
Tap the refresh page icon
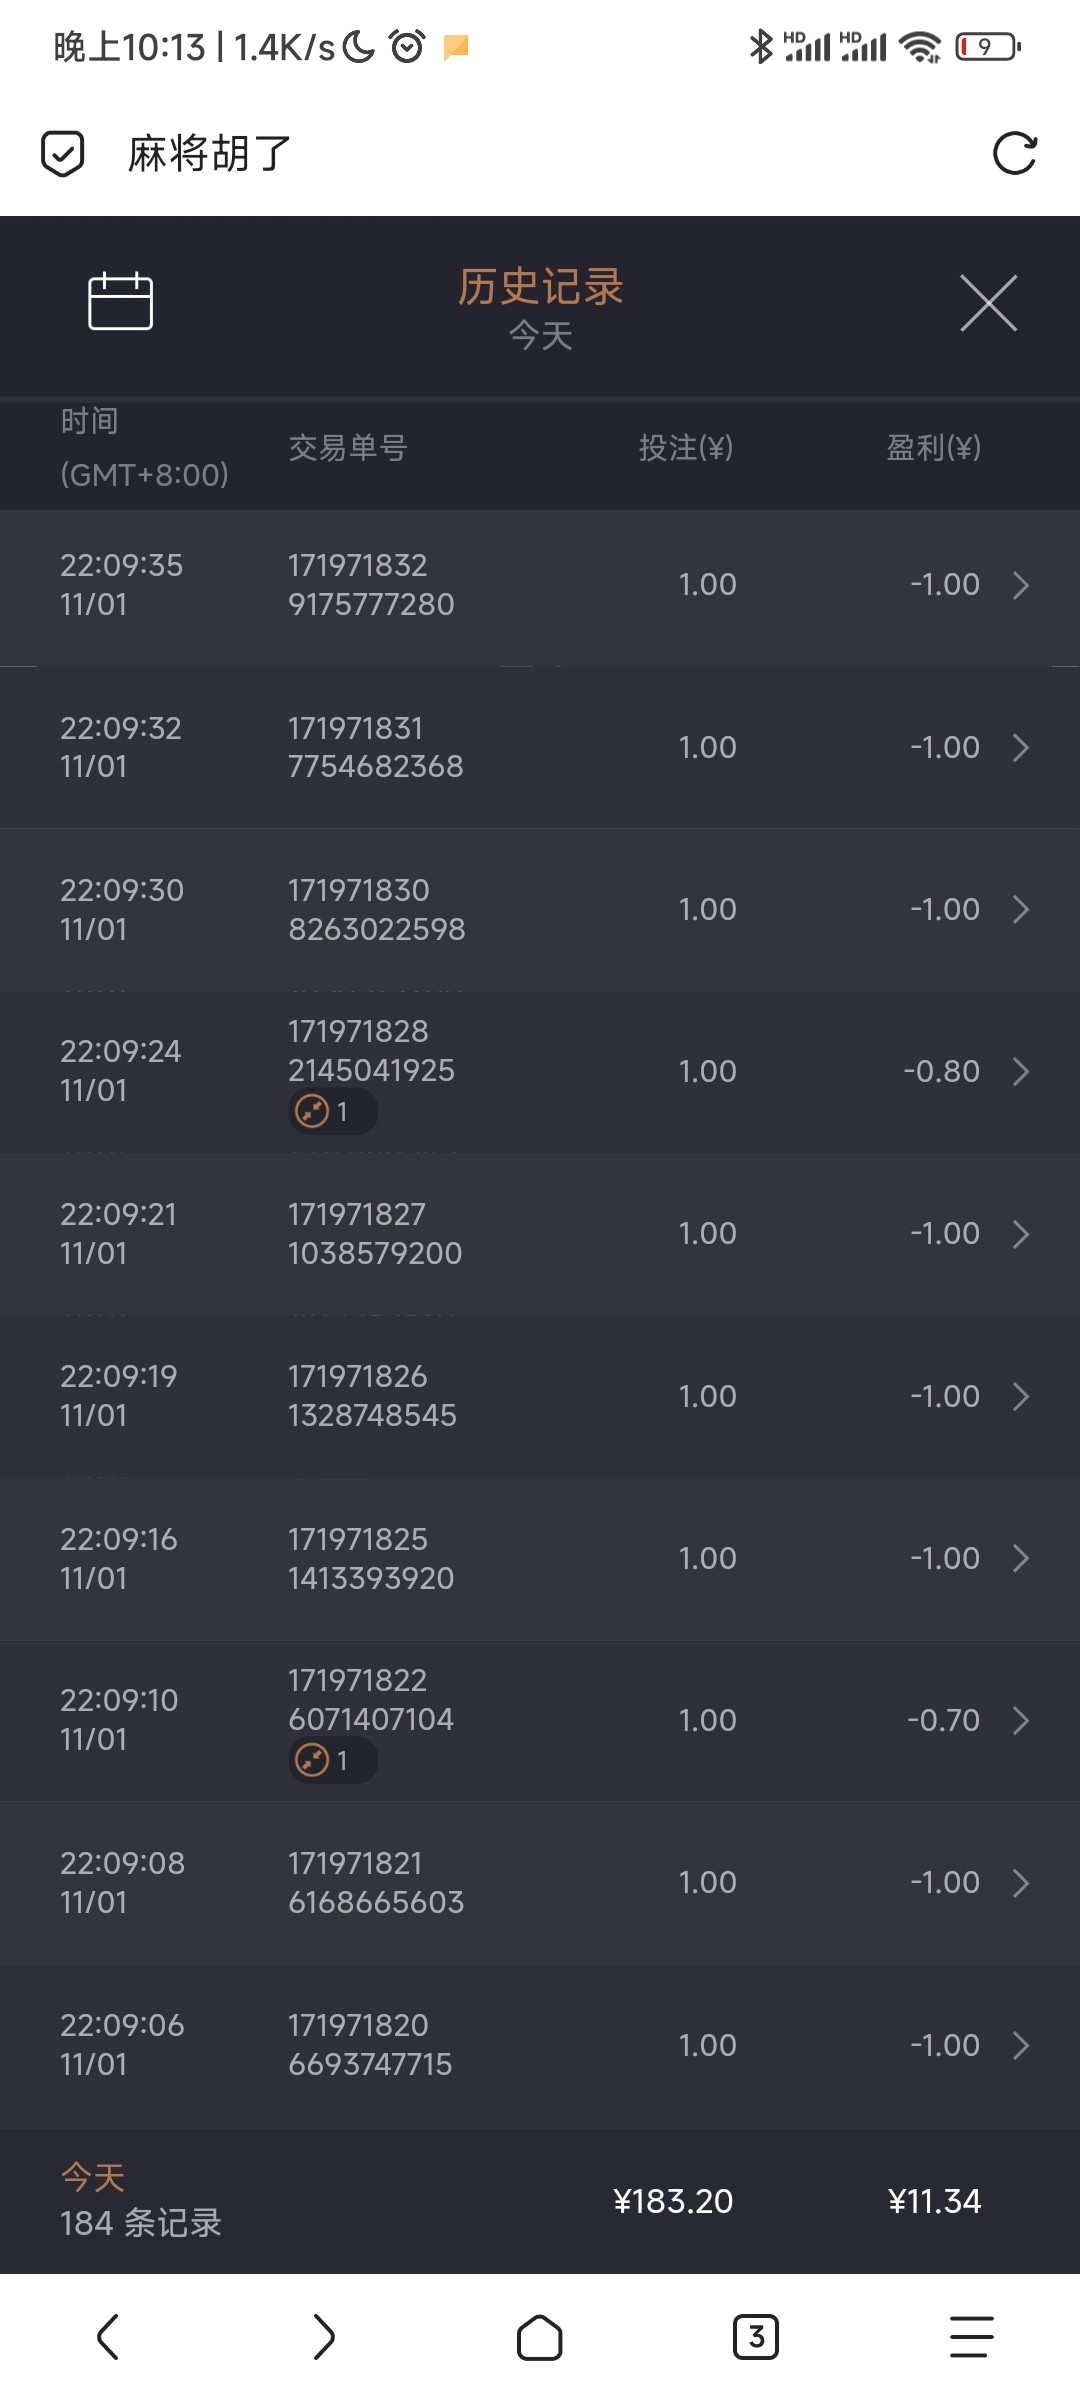(x=1014, y=154)
